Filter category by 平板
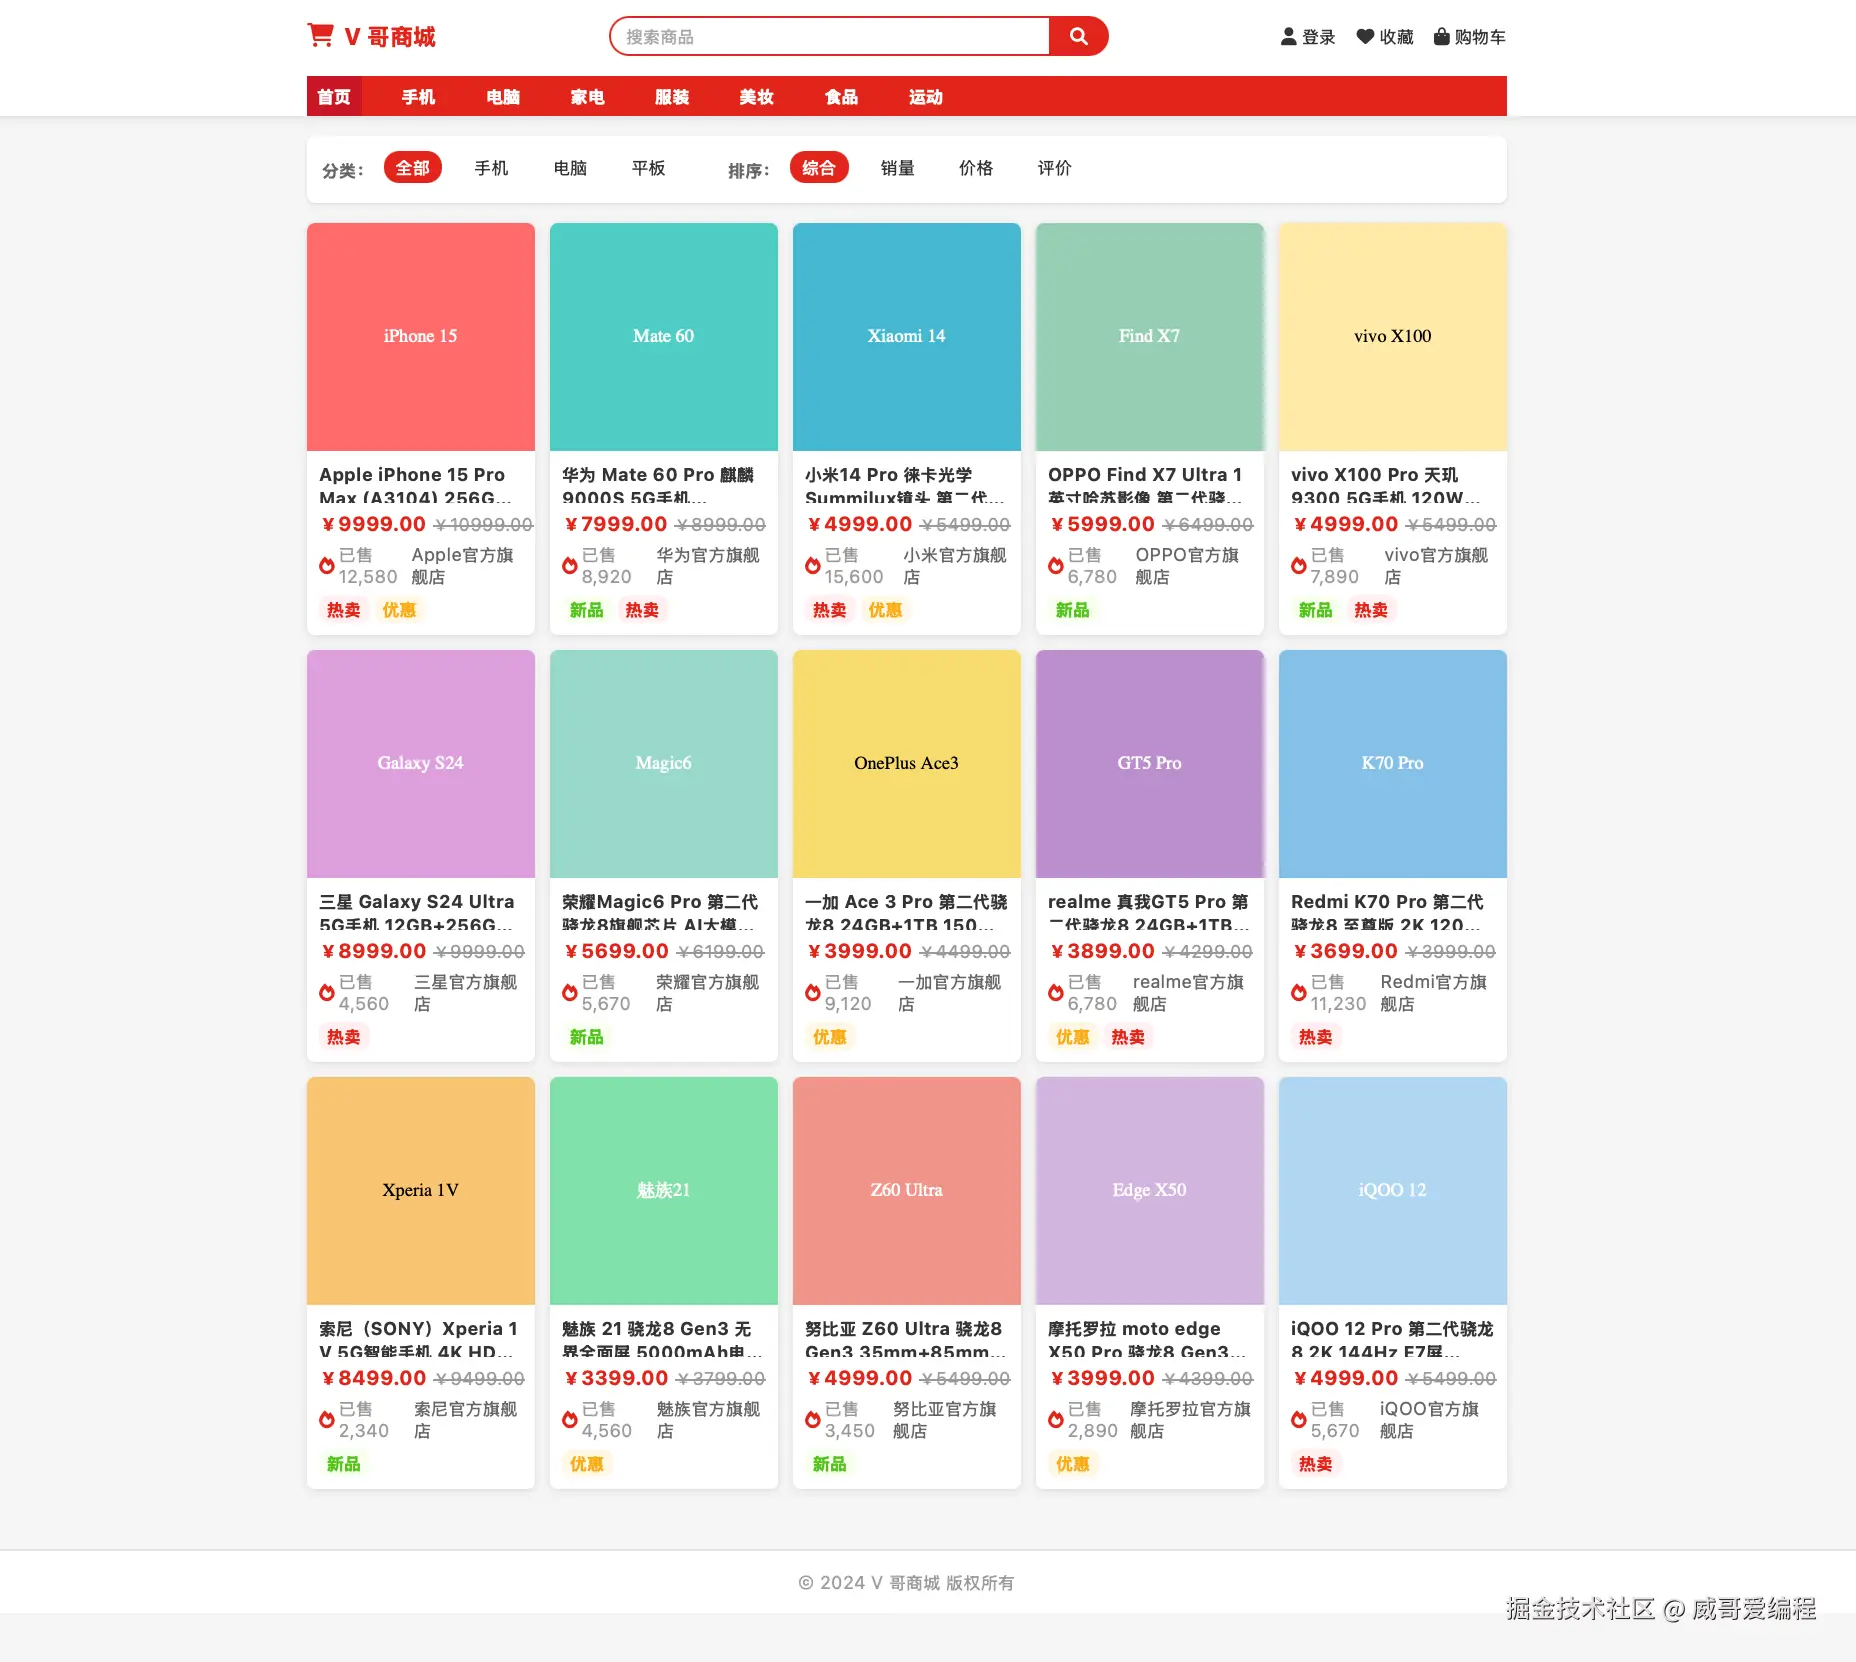 click(x=649, y=168)
